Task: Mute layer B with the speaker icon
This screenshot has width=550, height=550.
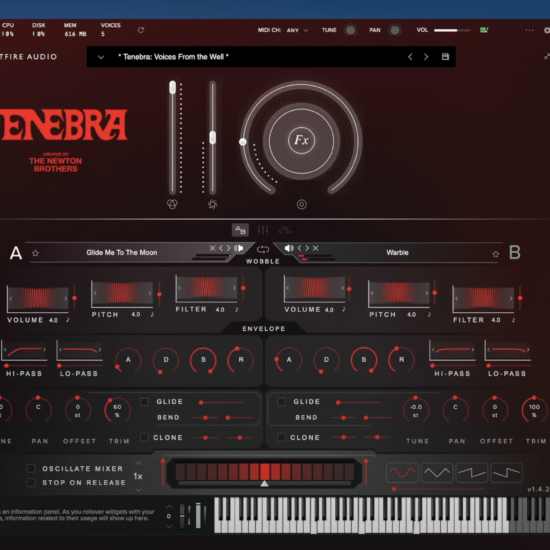Action: 289,248
